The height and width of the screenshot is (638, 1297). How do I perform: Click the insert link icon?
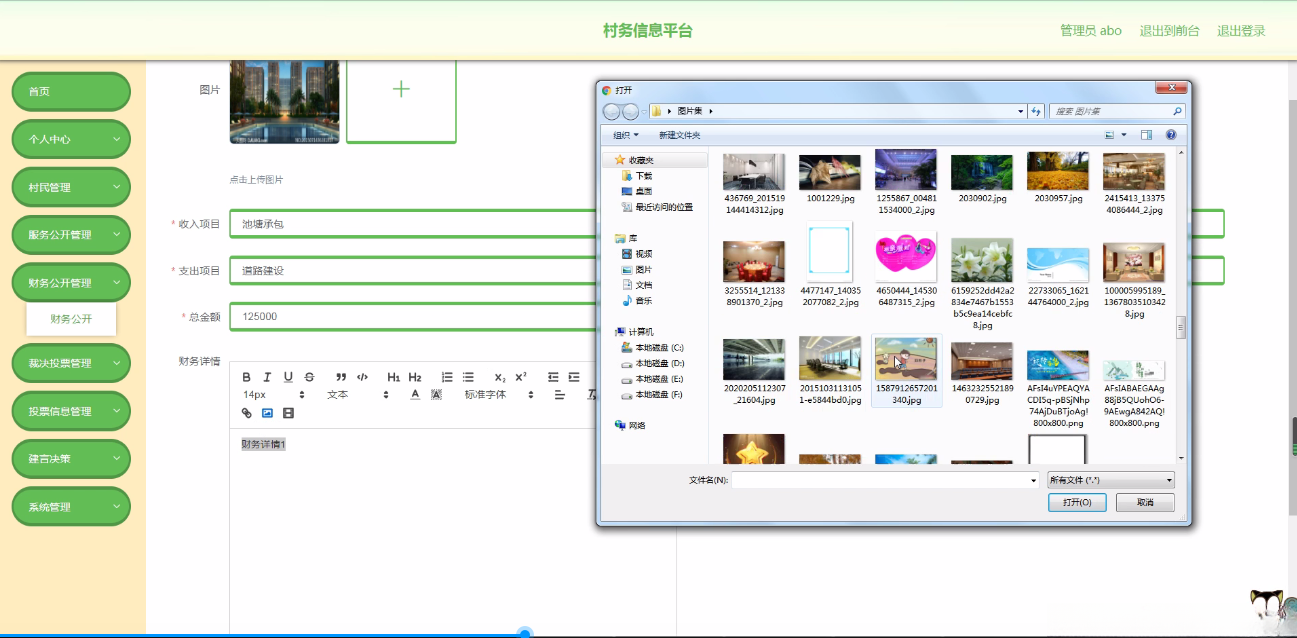tap(246, 412)
